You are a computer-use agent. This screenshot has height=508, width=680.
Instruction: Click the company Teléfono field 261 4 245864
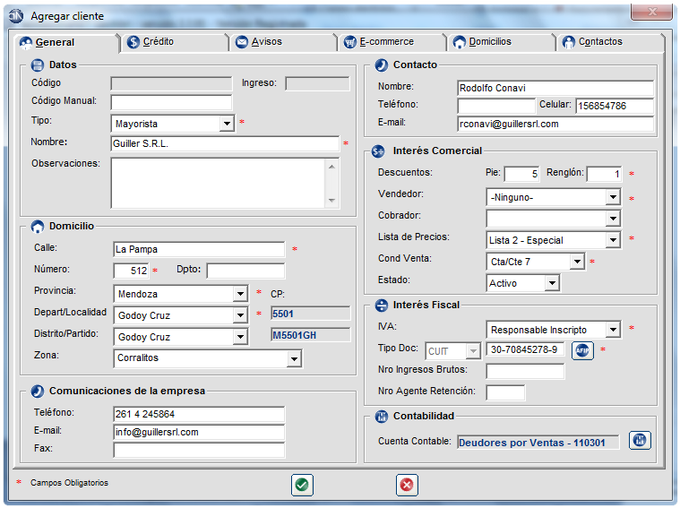(199, 414)
